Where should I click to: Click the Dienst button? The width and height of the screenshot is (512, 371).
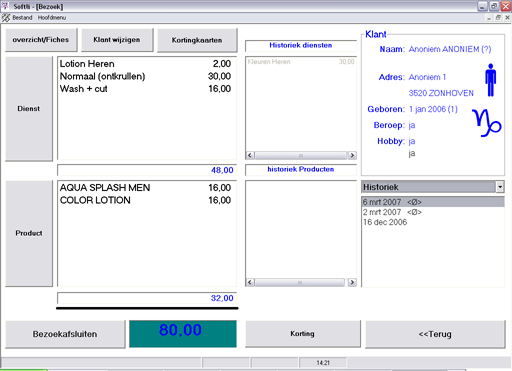pos(29,109)
